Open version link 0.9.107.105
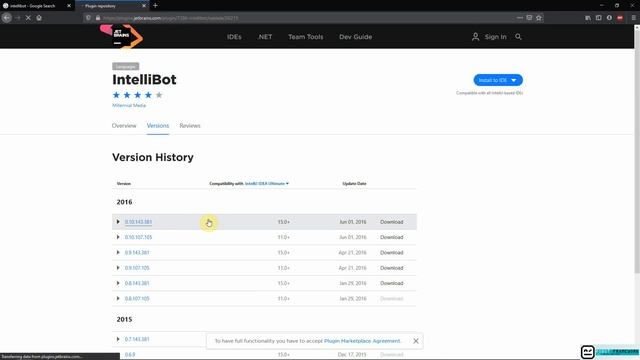The width and height of the screenshot is (640, 360). click(137, 268)
